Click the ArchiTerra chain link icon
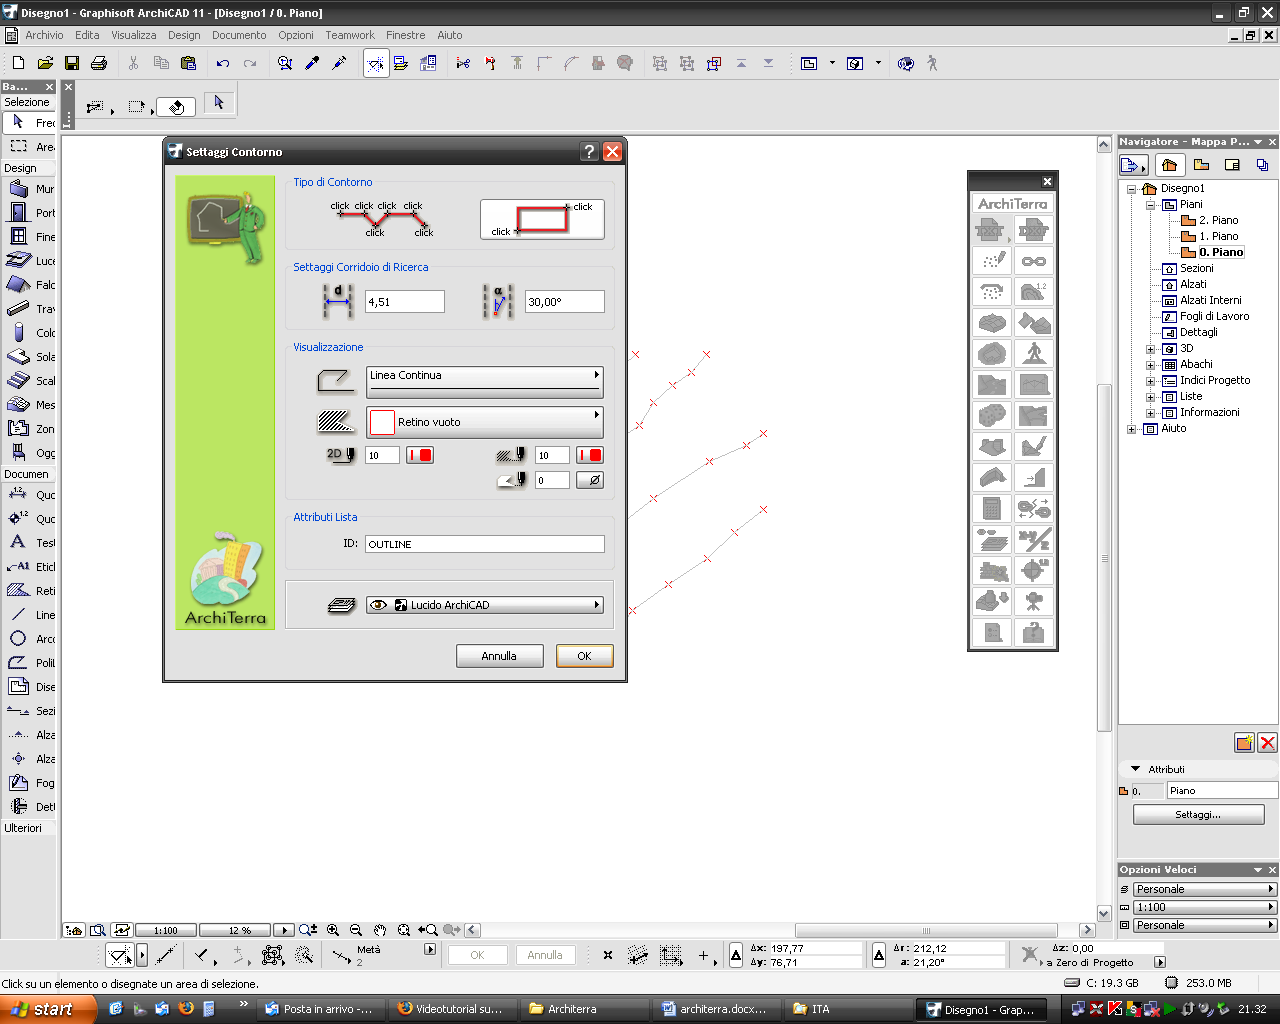1280x1024 pixels. [1034, 261]
